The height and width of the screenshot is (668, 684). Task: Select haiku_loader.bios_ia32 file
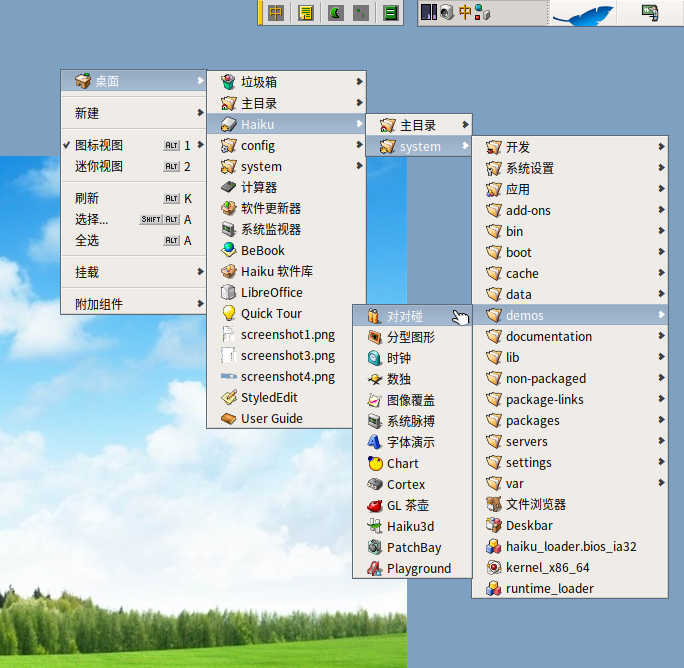point(570,546)
